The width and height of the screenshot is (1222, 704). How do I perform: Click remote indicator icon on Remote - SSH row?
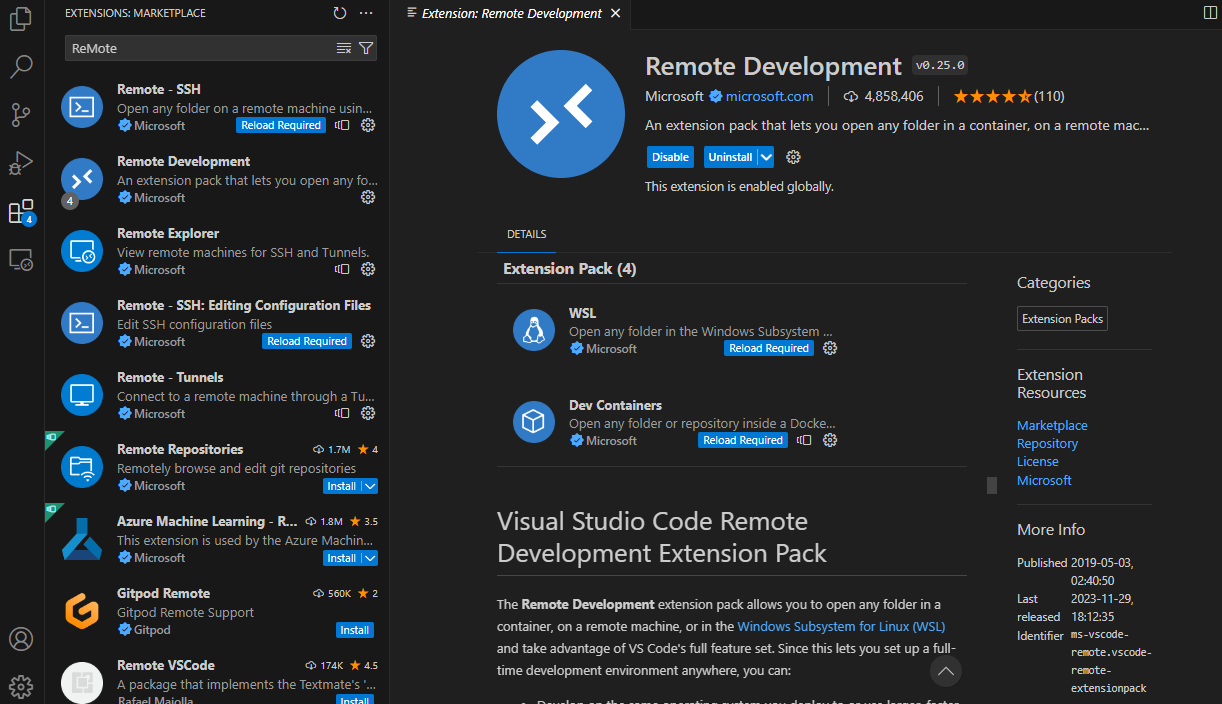(342, 125)
